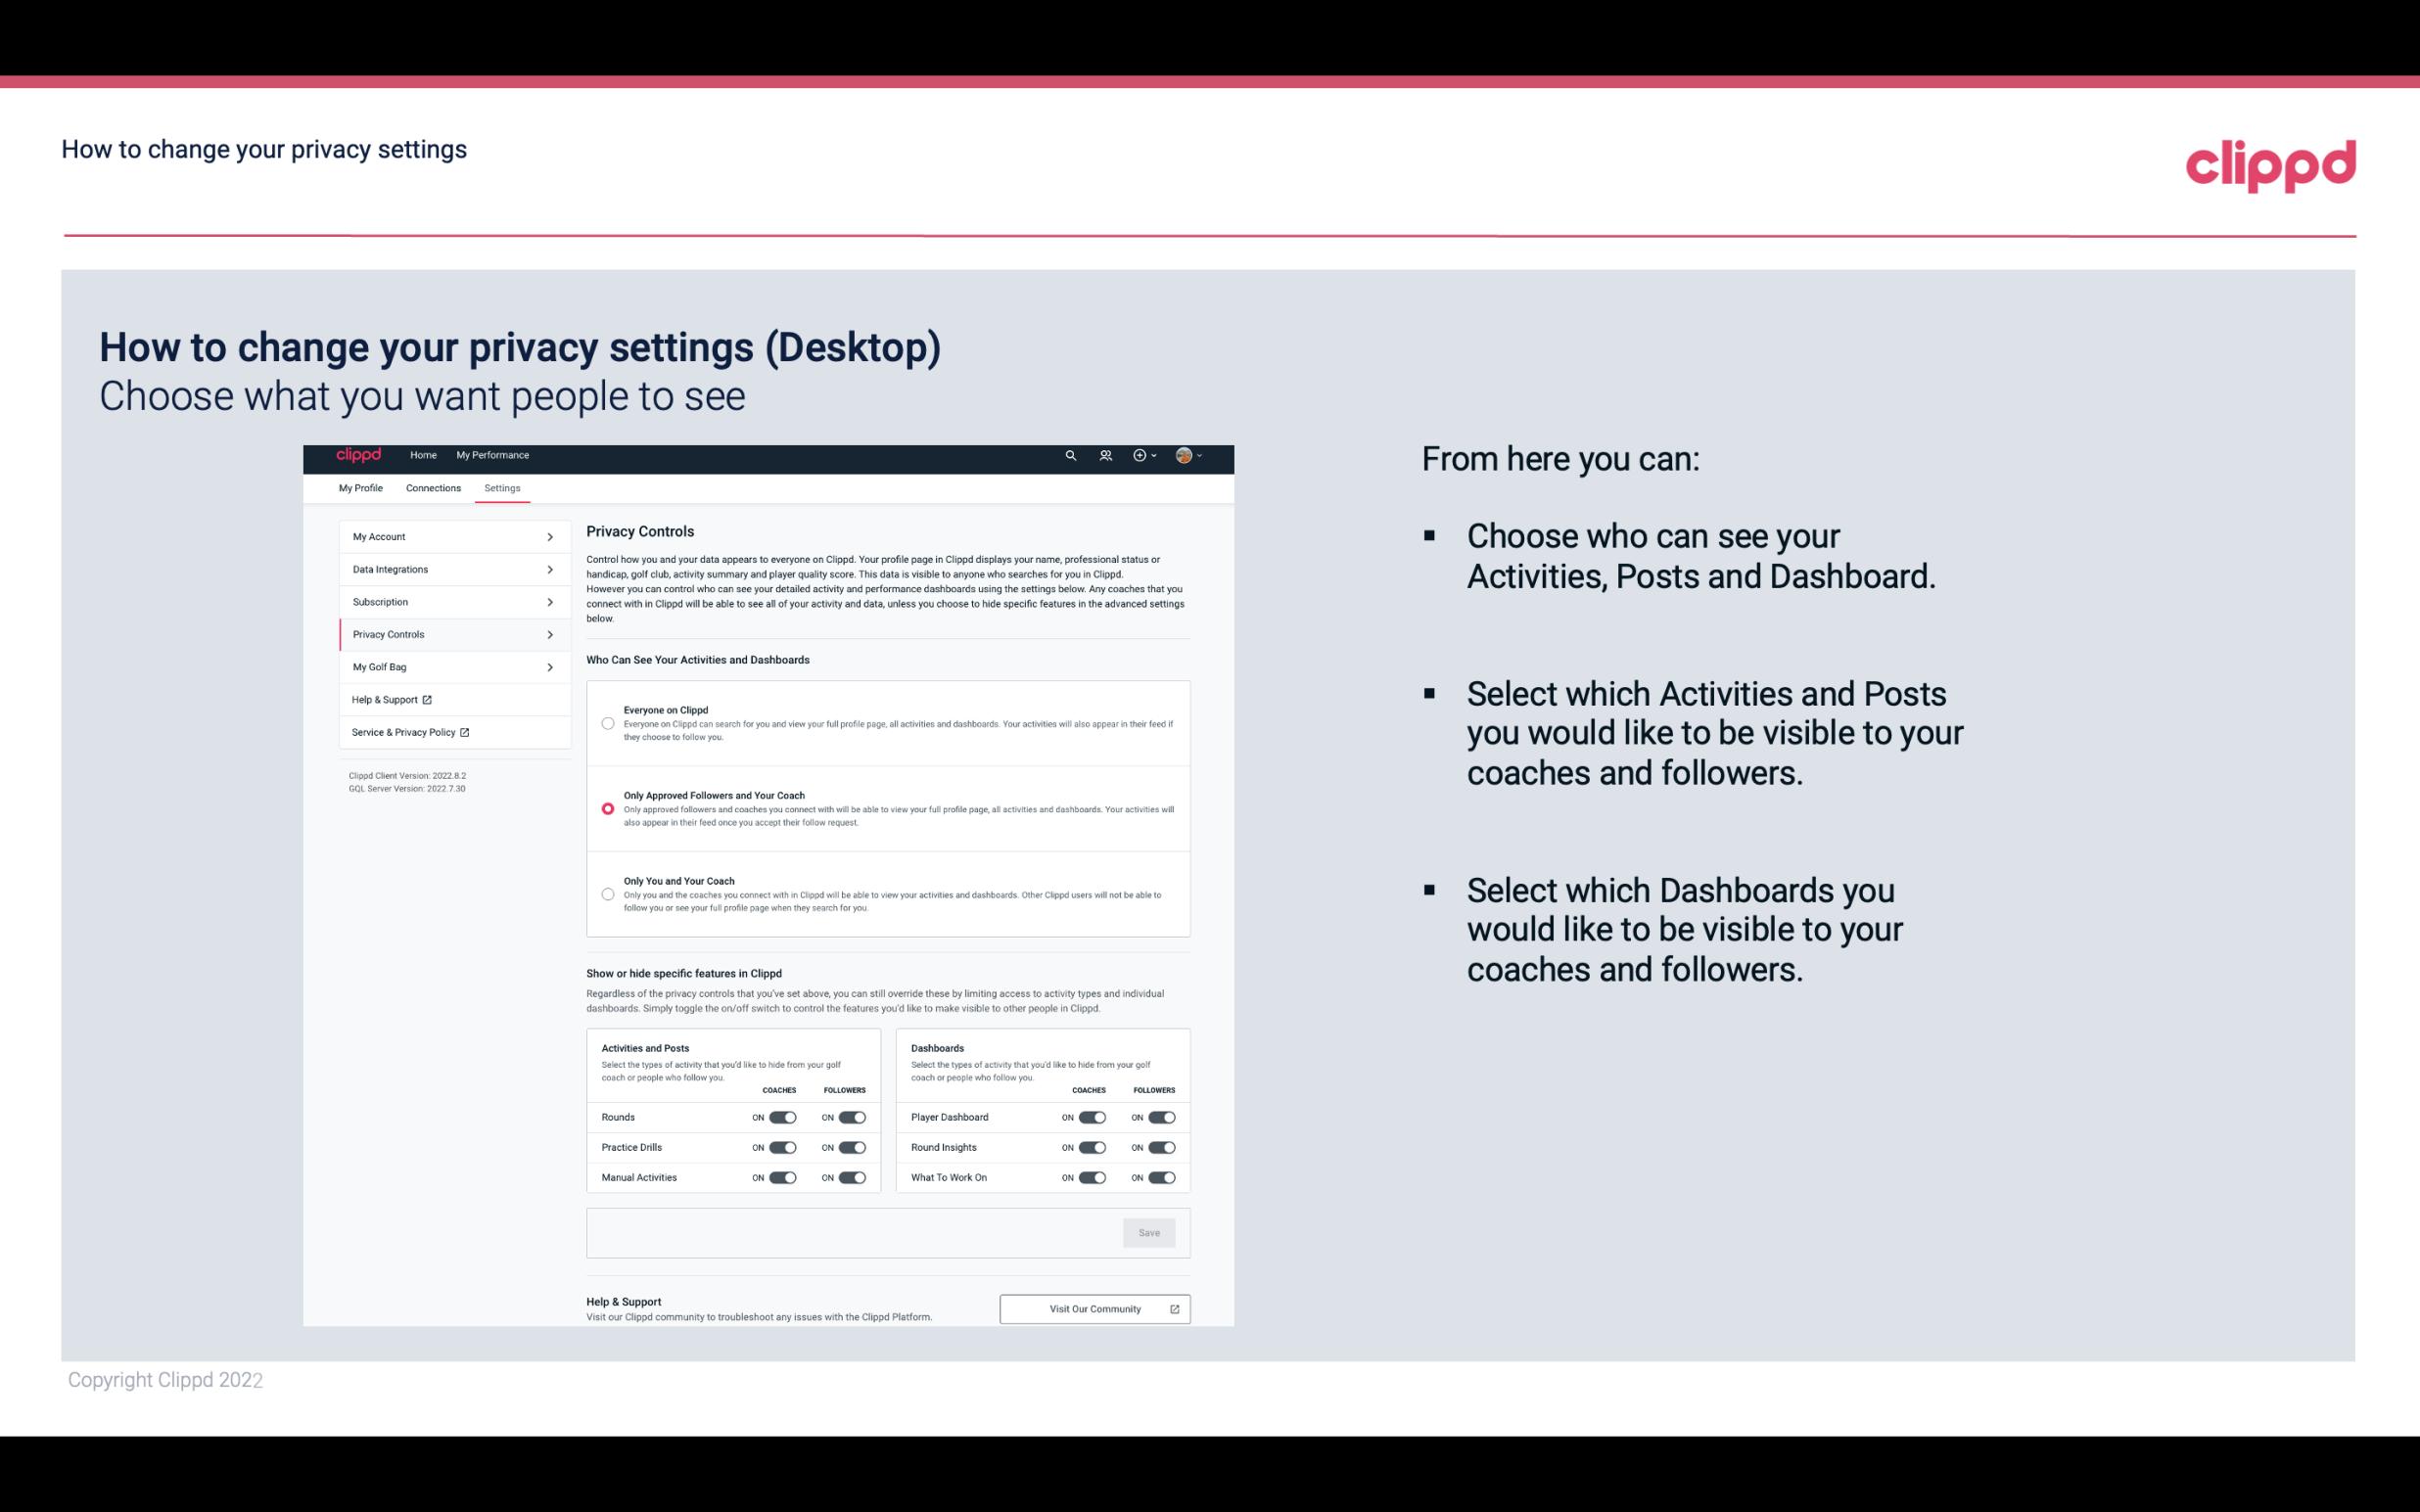Viewport: 2420px width, 1512px height.
Task: Select the Settings tab in navigation
Action: coord(502,487)
